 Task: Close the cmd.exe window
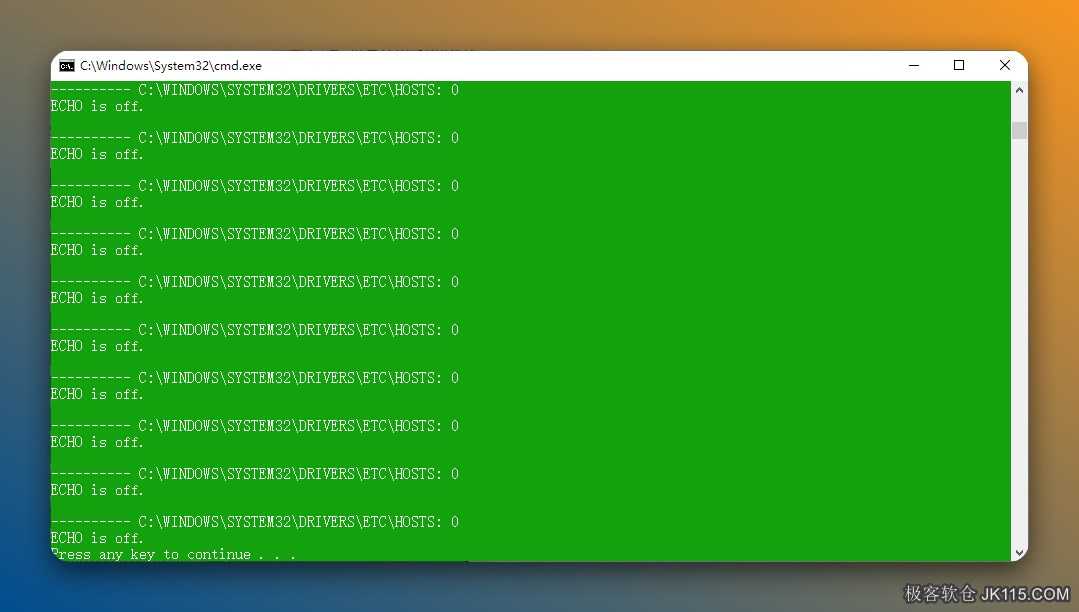(x=1005, y=65)
